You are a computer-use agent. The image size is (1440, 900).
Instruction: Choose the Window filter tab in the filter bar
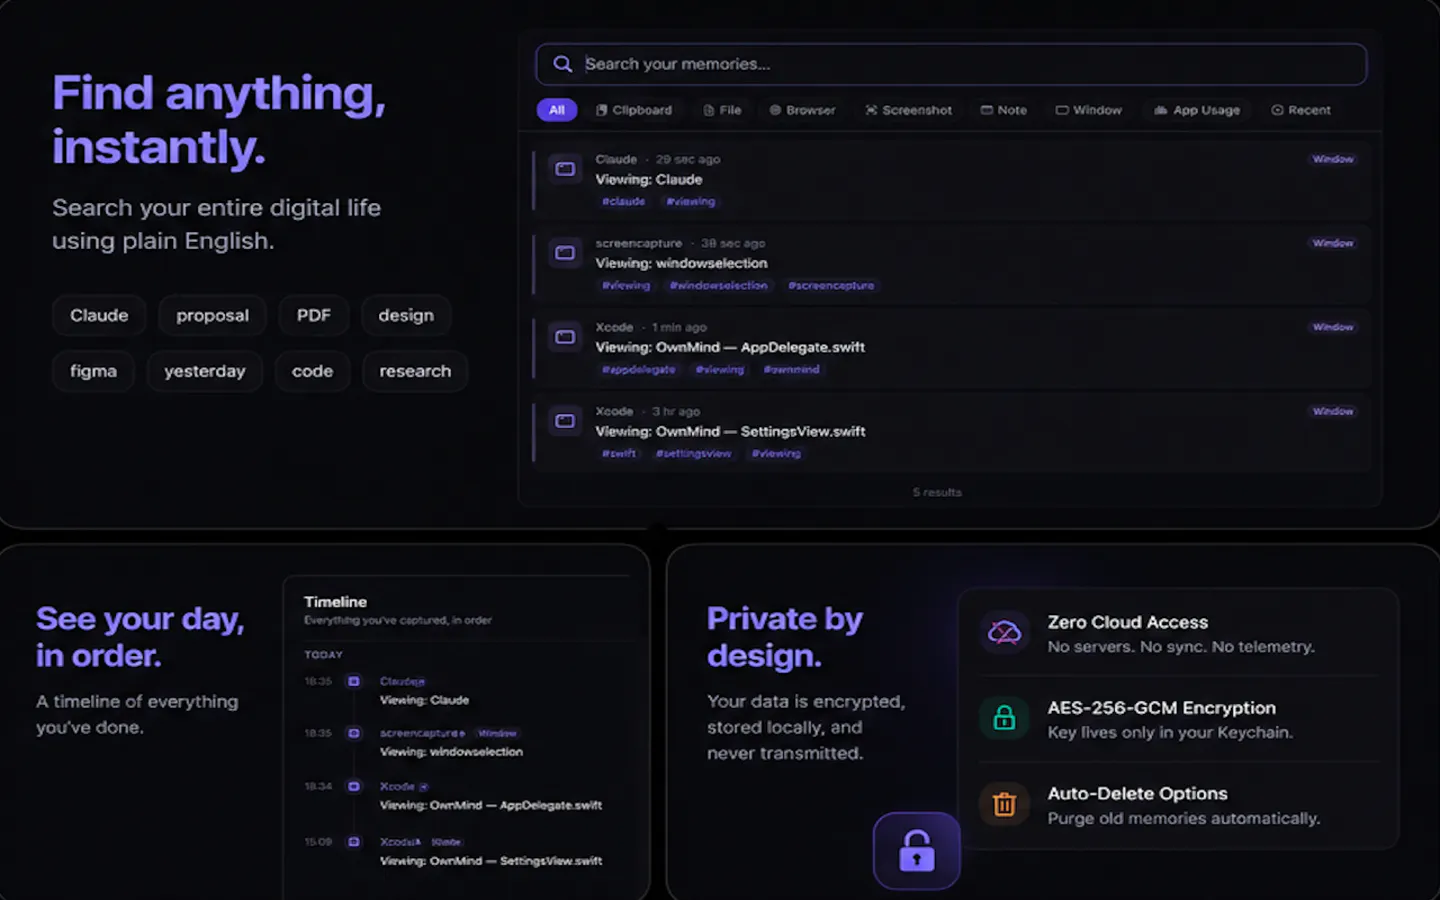point(1088,110)
